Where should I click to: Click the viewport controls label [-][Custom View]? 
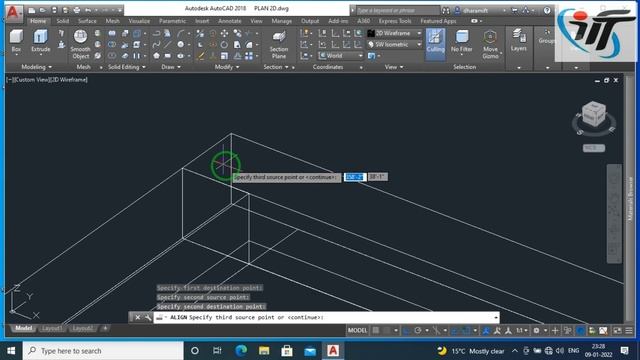pos(47,80)
